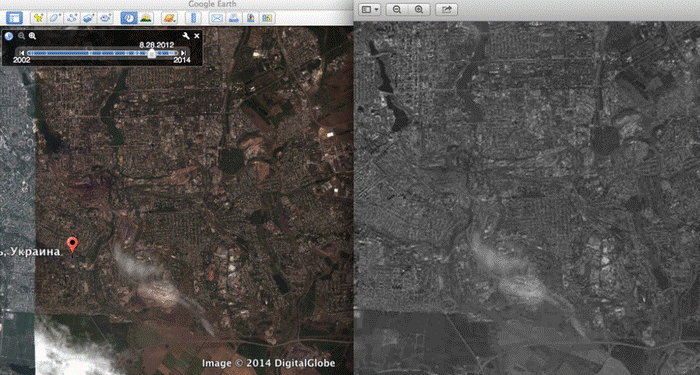700x375 pixels.
Task: Open the planet switcher dropdown
Action: point(170,18)
